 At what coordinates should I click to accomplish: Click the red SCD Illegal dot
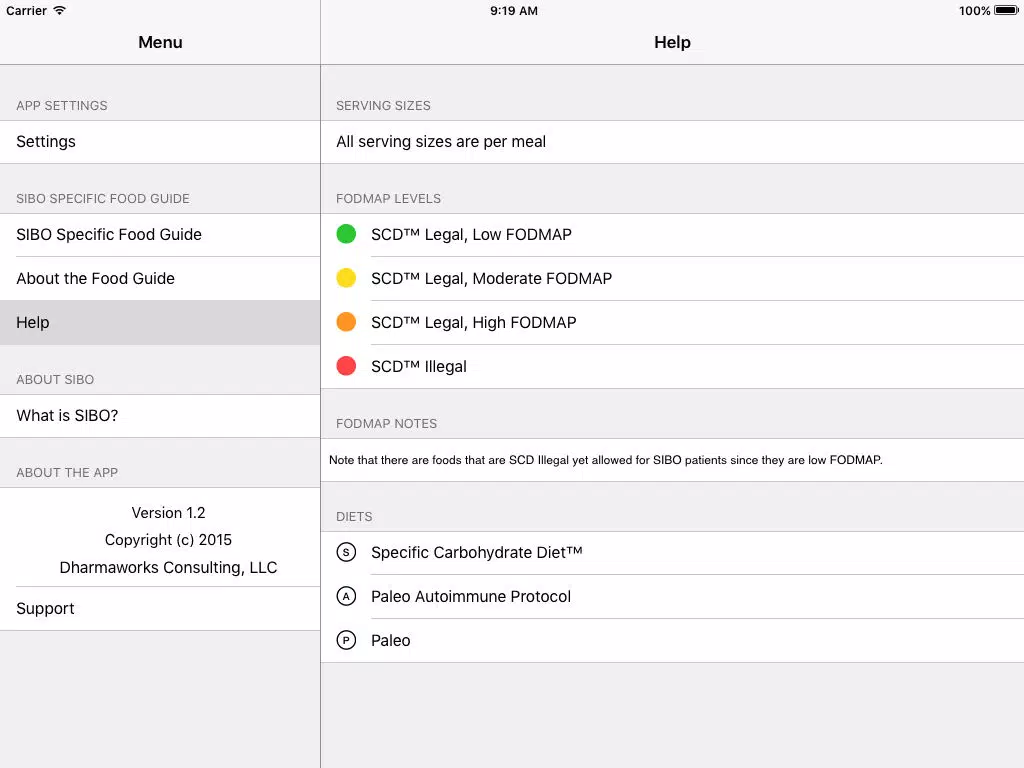(x=346, y=366)
